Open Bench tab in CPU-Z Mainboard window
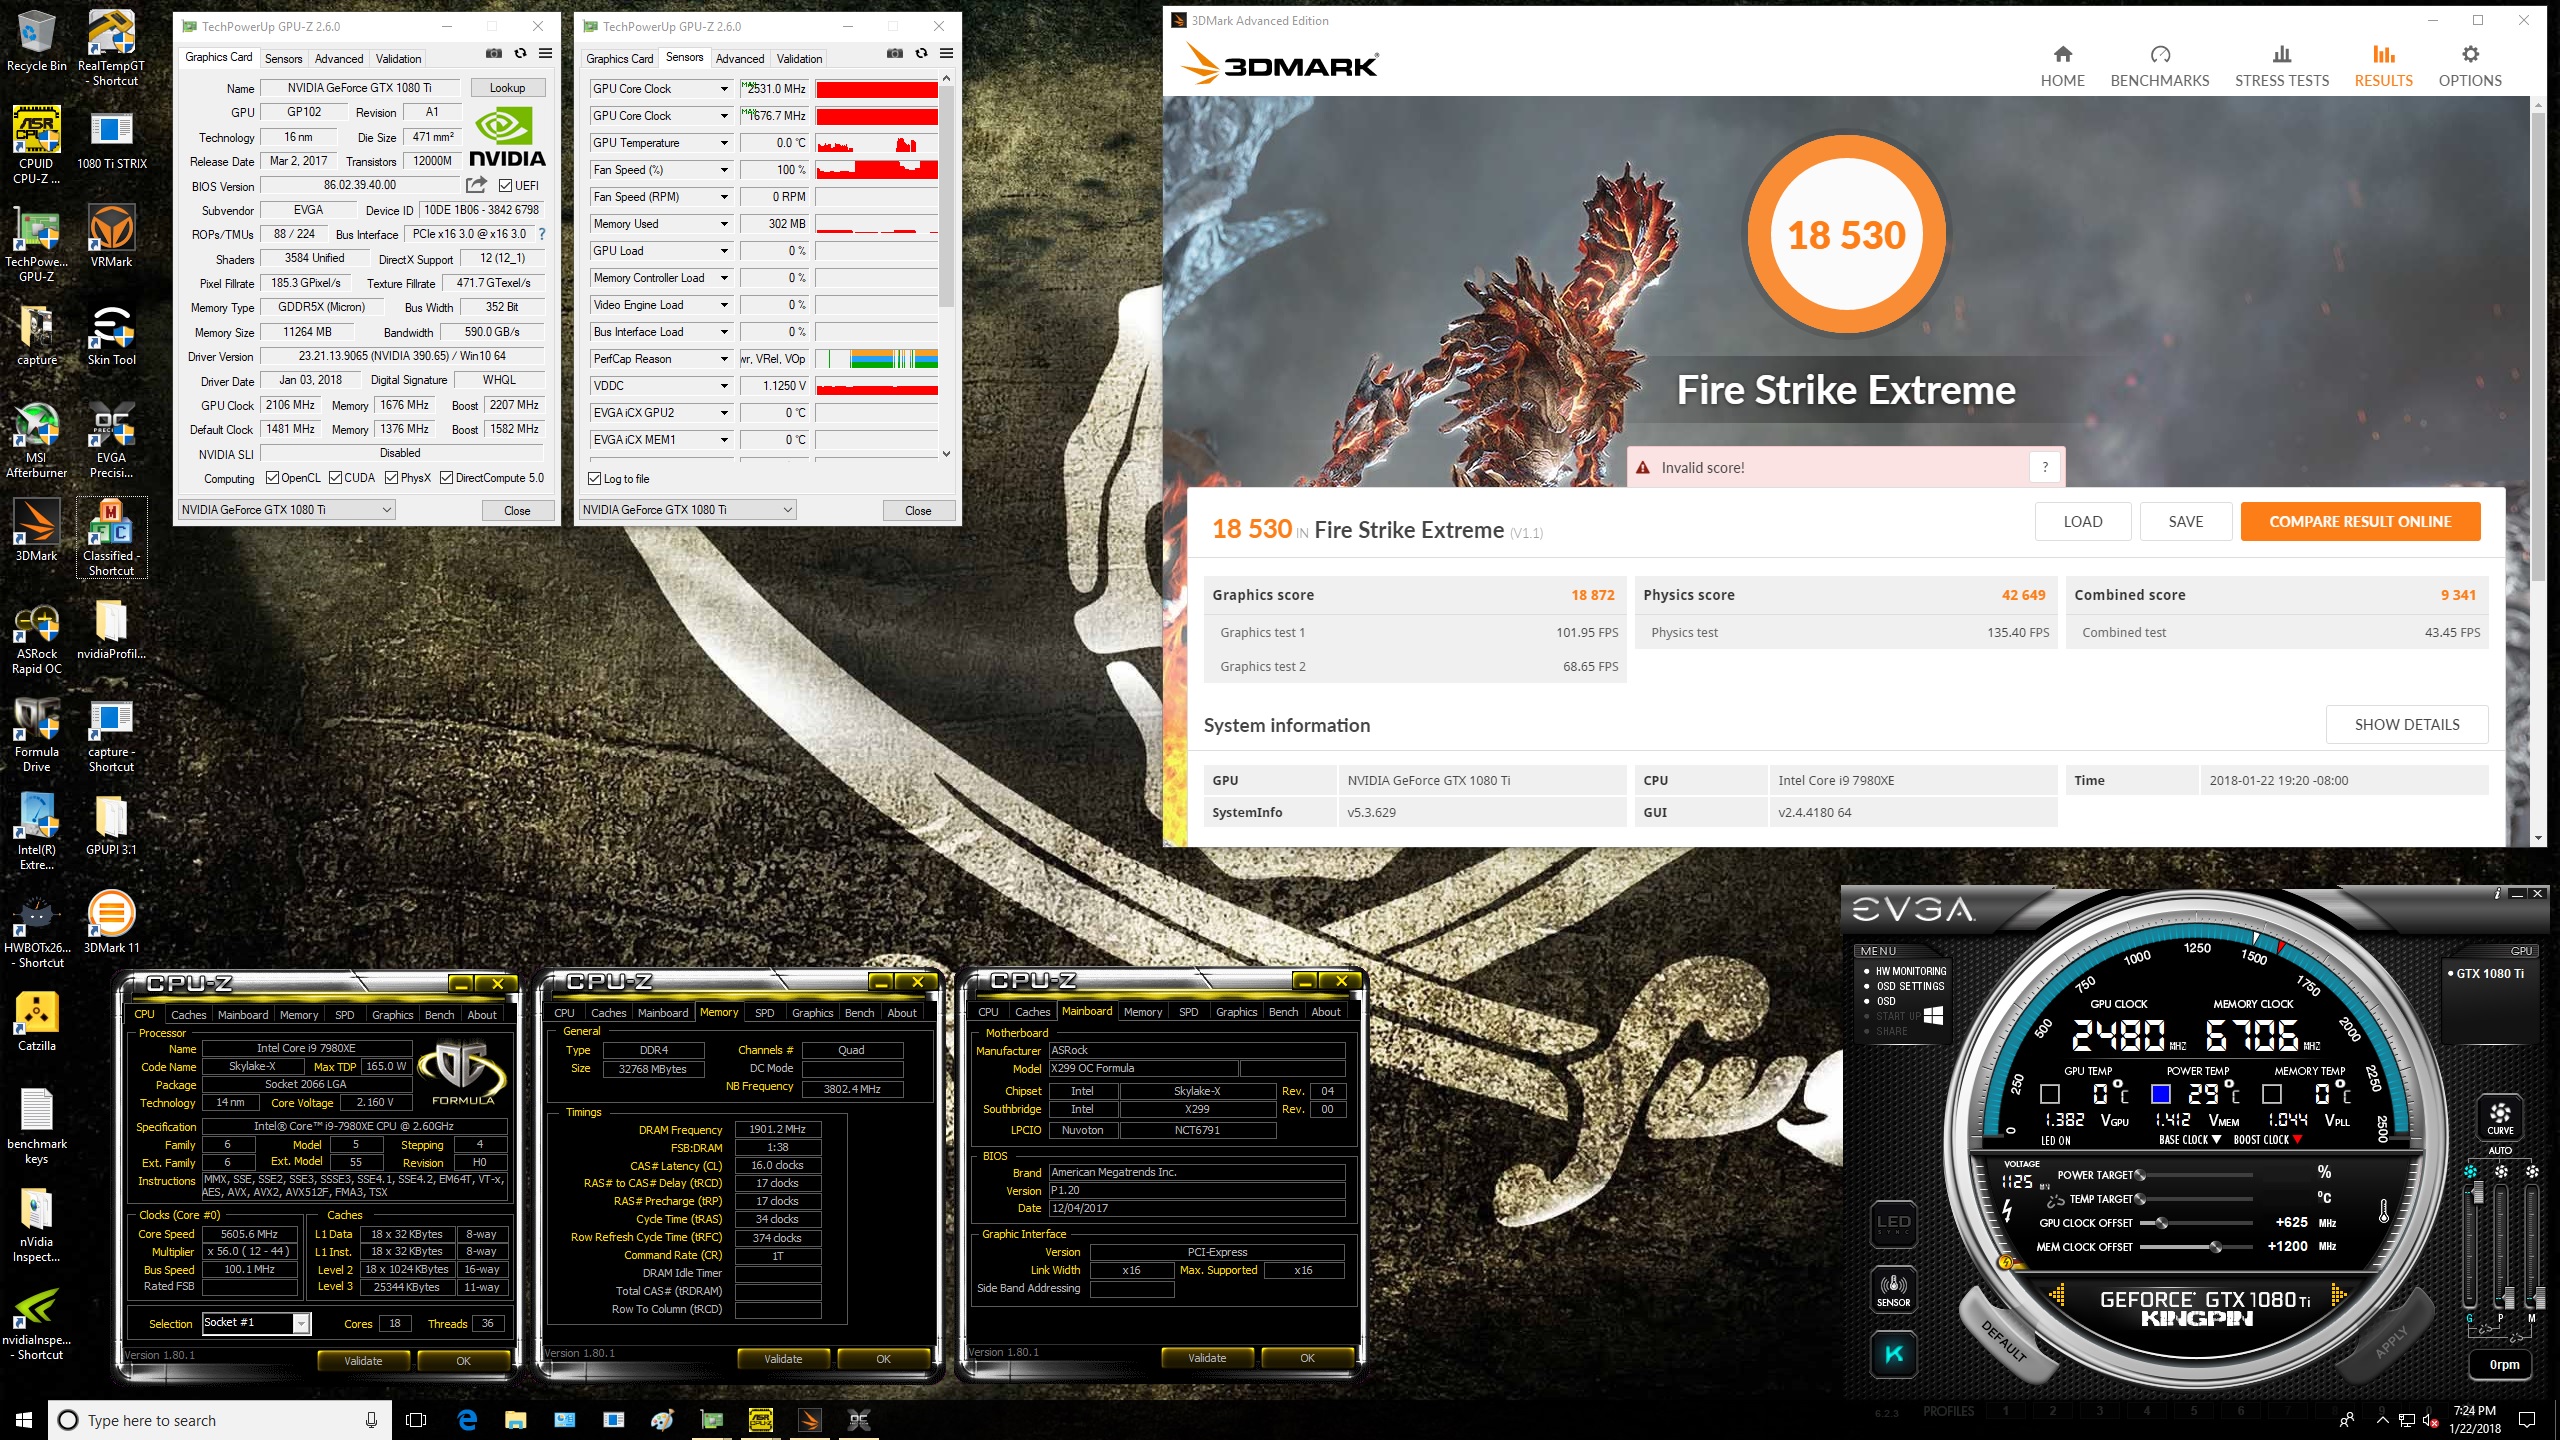The image size is (2560, 1440). click(x=1283, y=1012)
